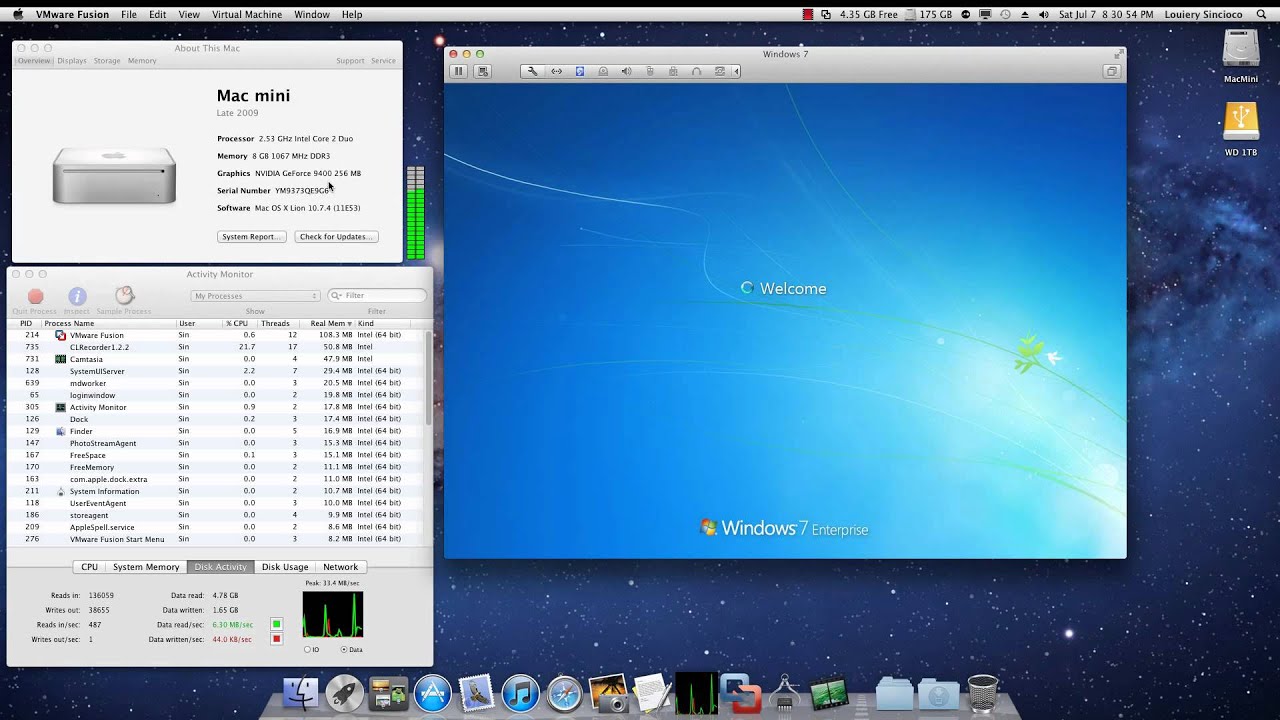Switch to the System Memory tab

click(146, 567)
